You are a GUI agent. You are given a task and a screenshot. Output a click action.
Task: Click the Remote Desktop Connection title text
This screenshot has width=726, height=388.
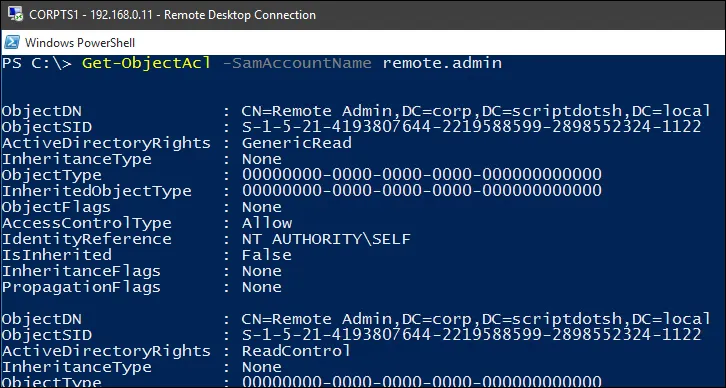(172, 15)
